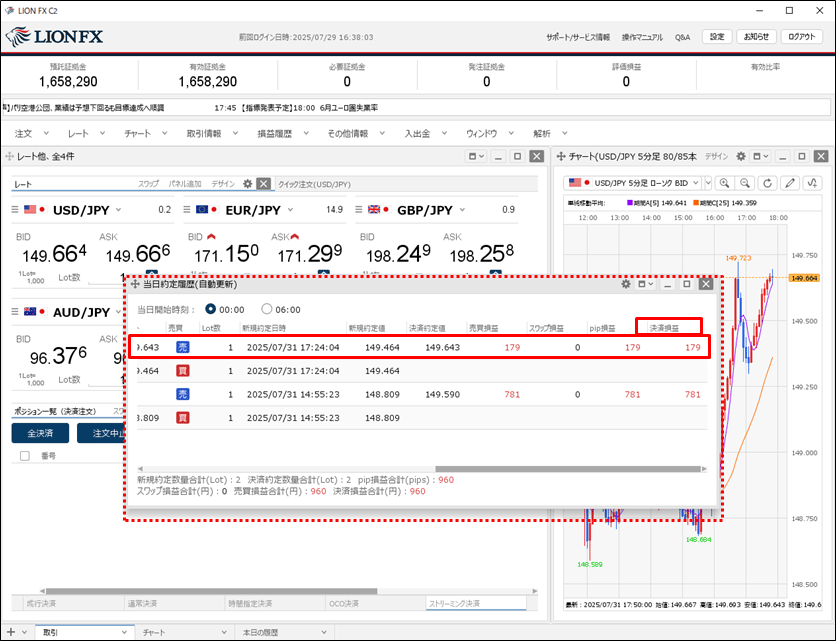Select the 06:00 start time radio button

(266, 309)
